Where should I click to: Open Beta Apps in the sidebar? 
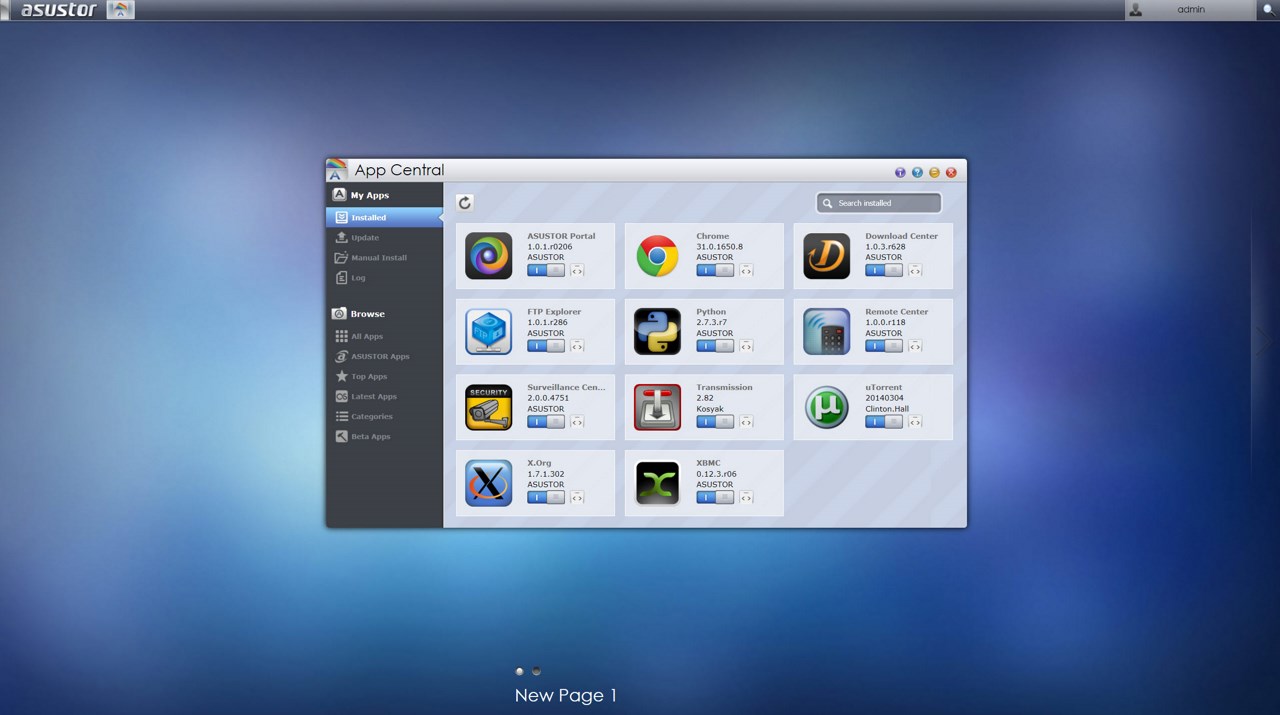coord(385,436)
